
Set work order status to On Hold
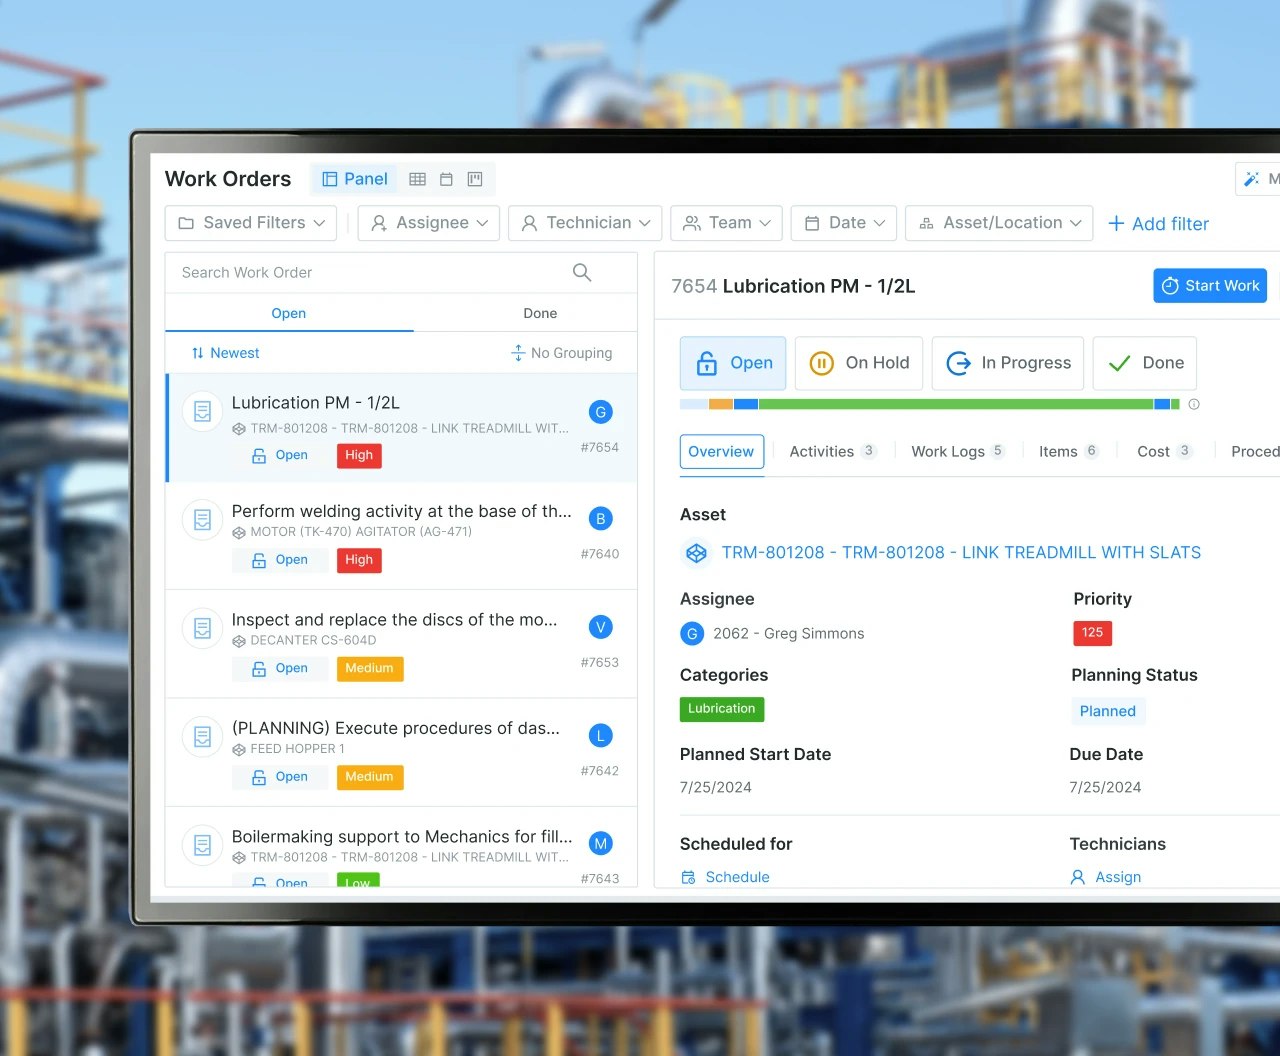click(858, 363)
